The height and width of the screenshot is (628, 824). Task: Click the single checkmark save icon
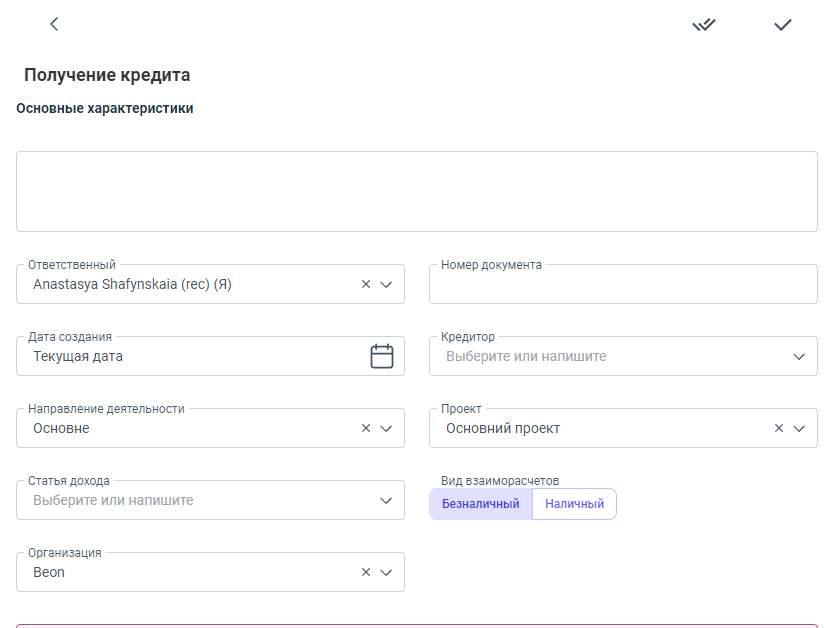[x=782, y=25]
